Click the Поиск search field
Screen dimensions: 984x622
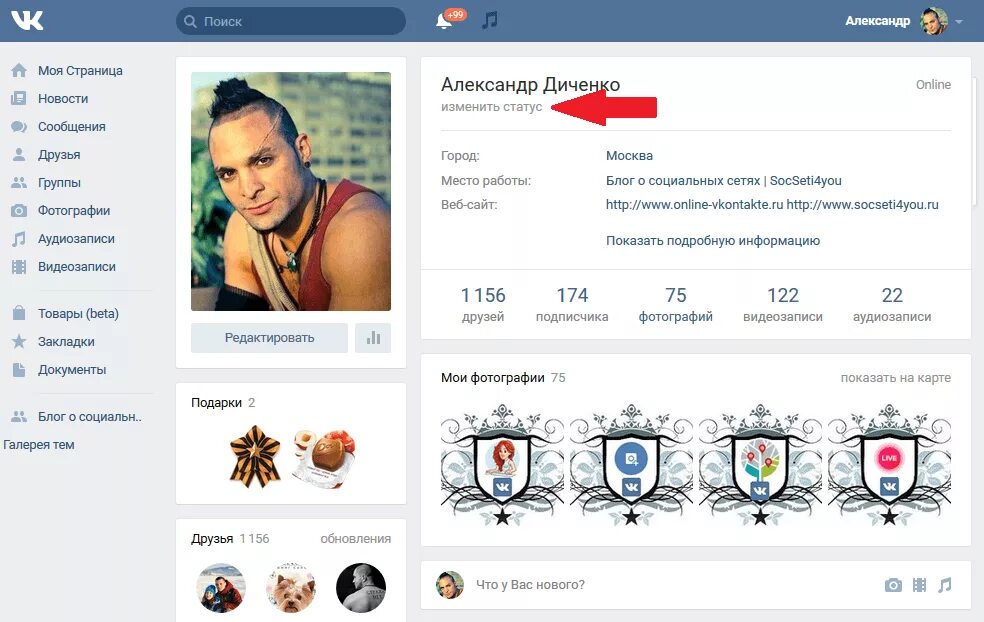pyautogui.click(x=291, y=21)
